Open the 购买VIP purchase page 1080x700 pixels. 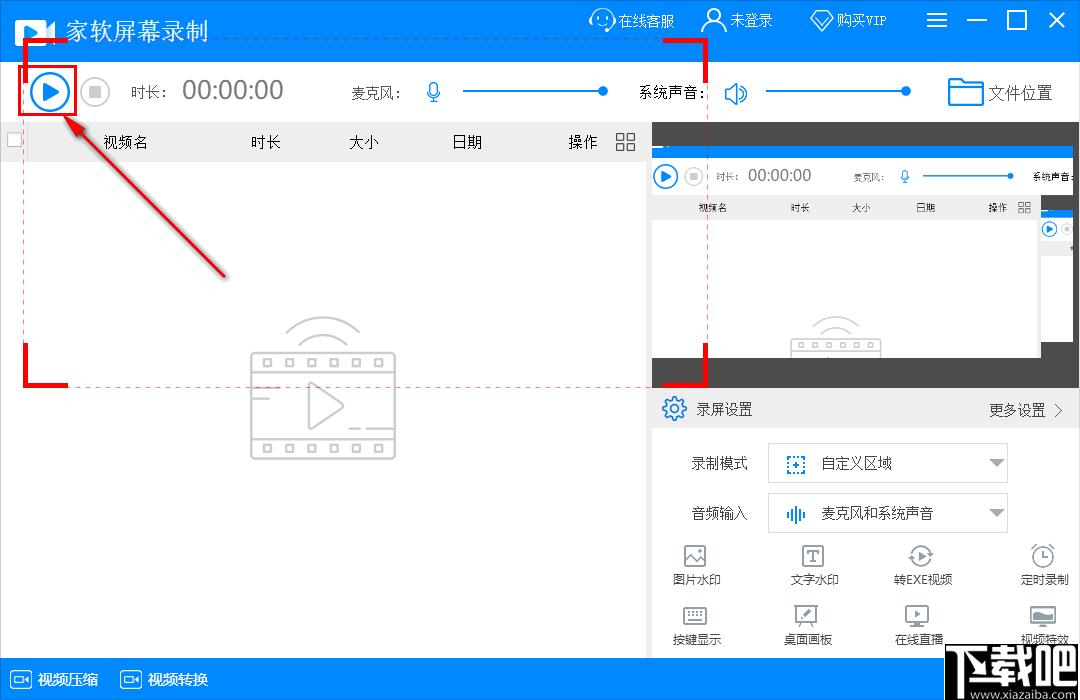tap(848, 20)
